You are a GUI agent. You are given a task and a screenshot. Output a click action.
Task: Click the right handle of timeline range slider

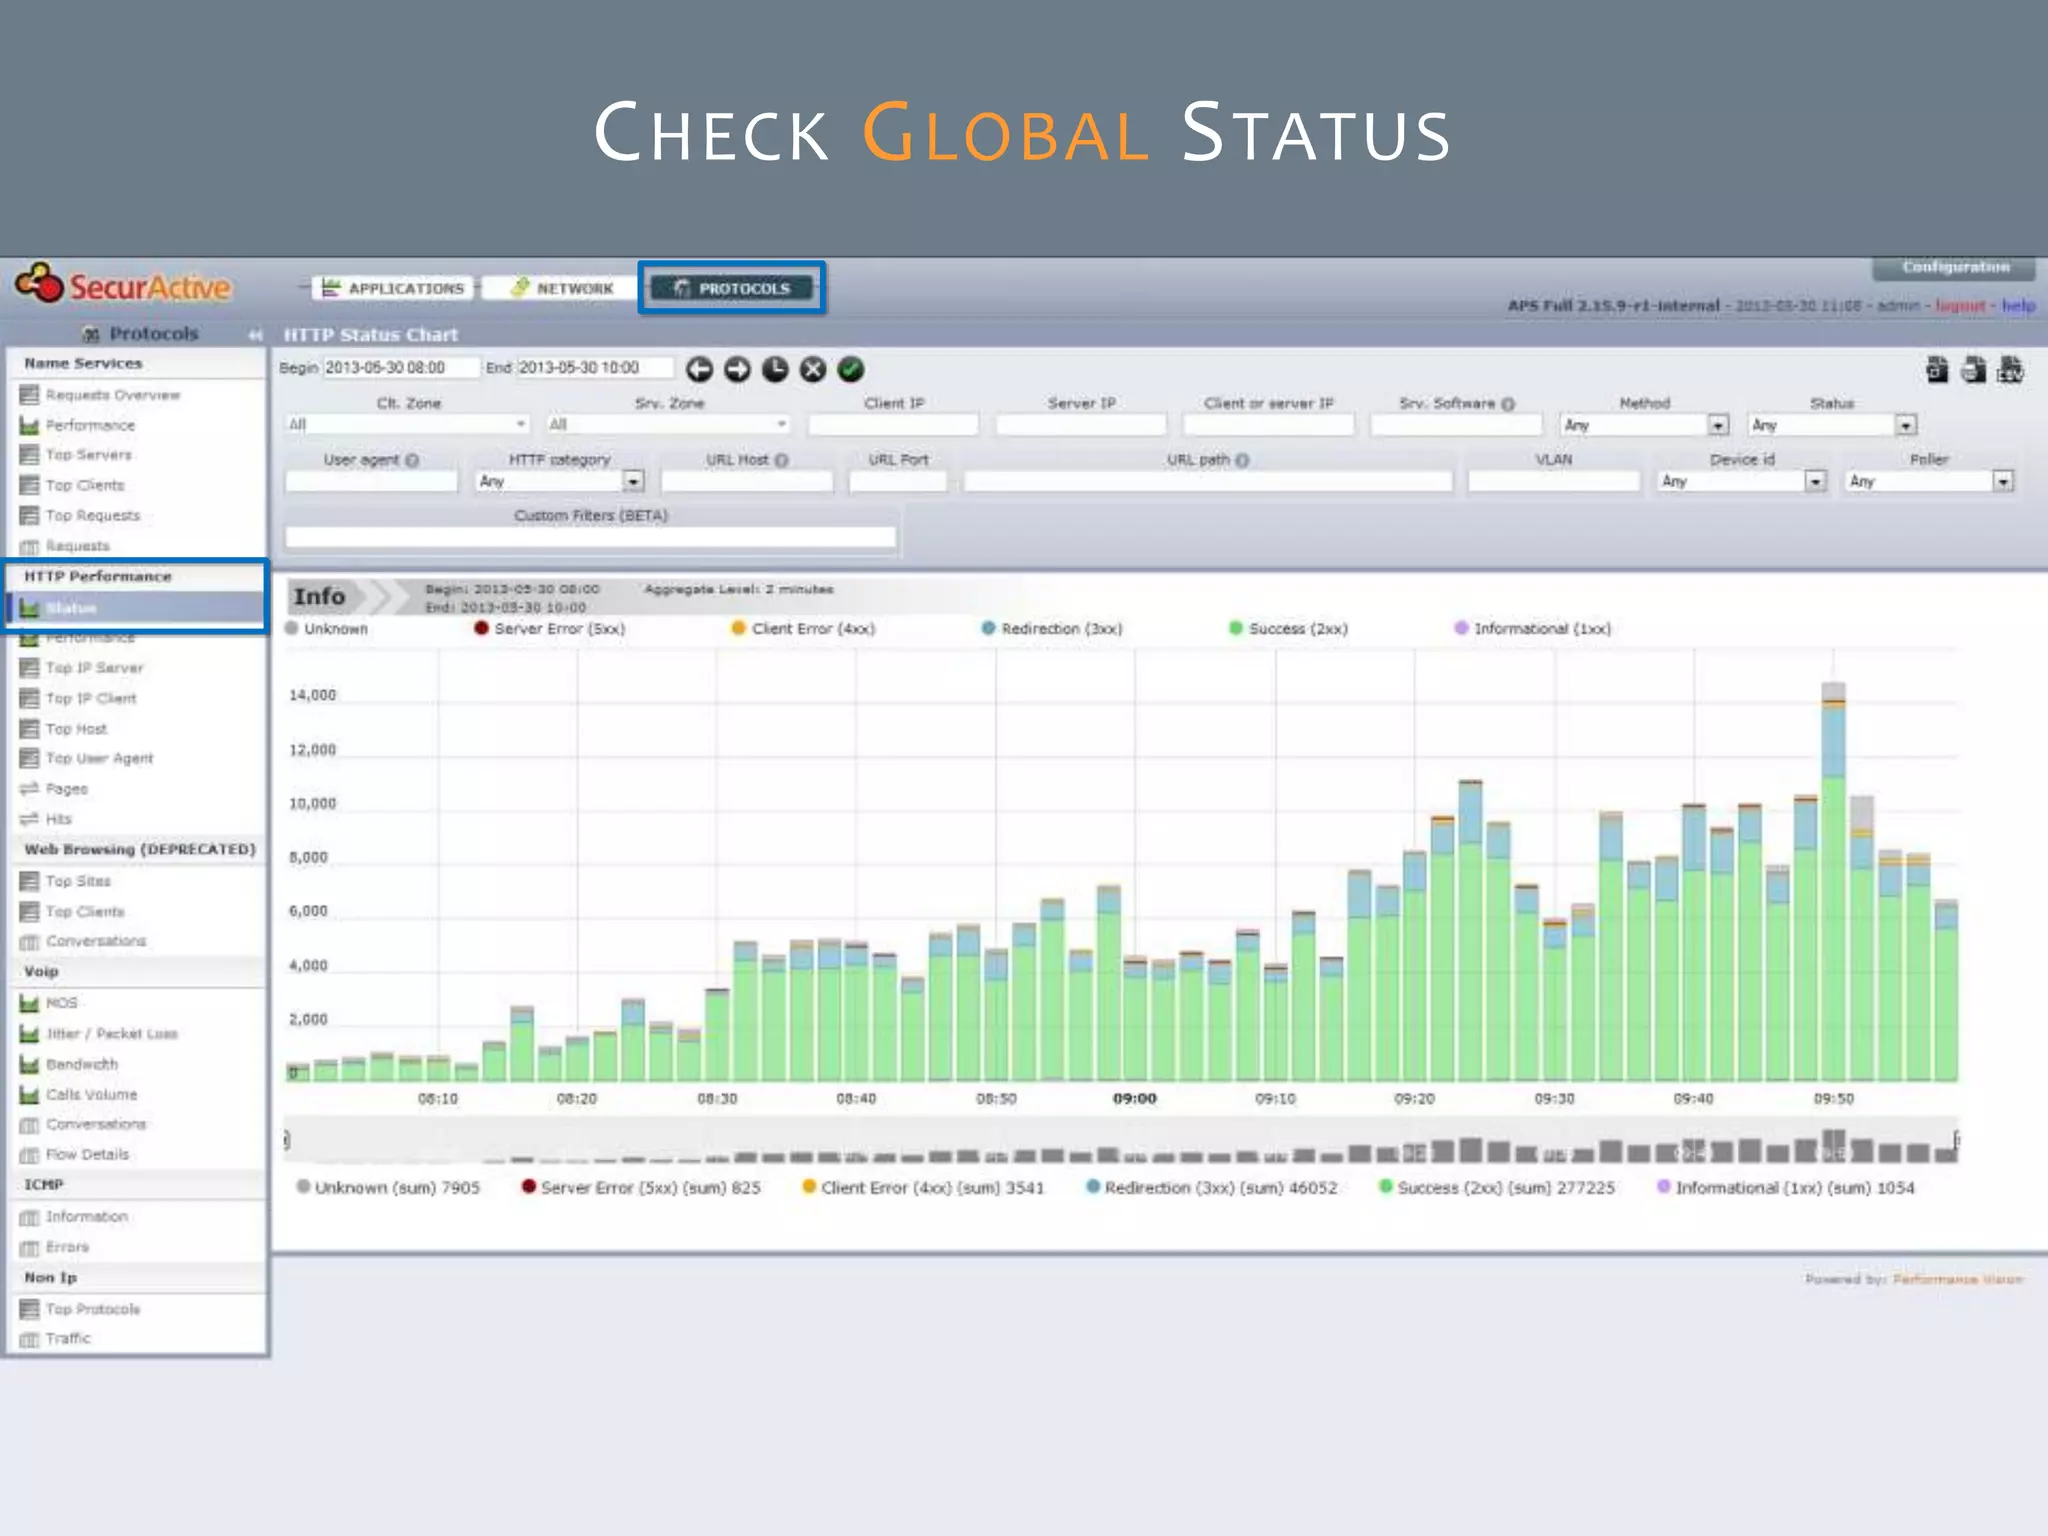click(x=1957, y=1140)
